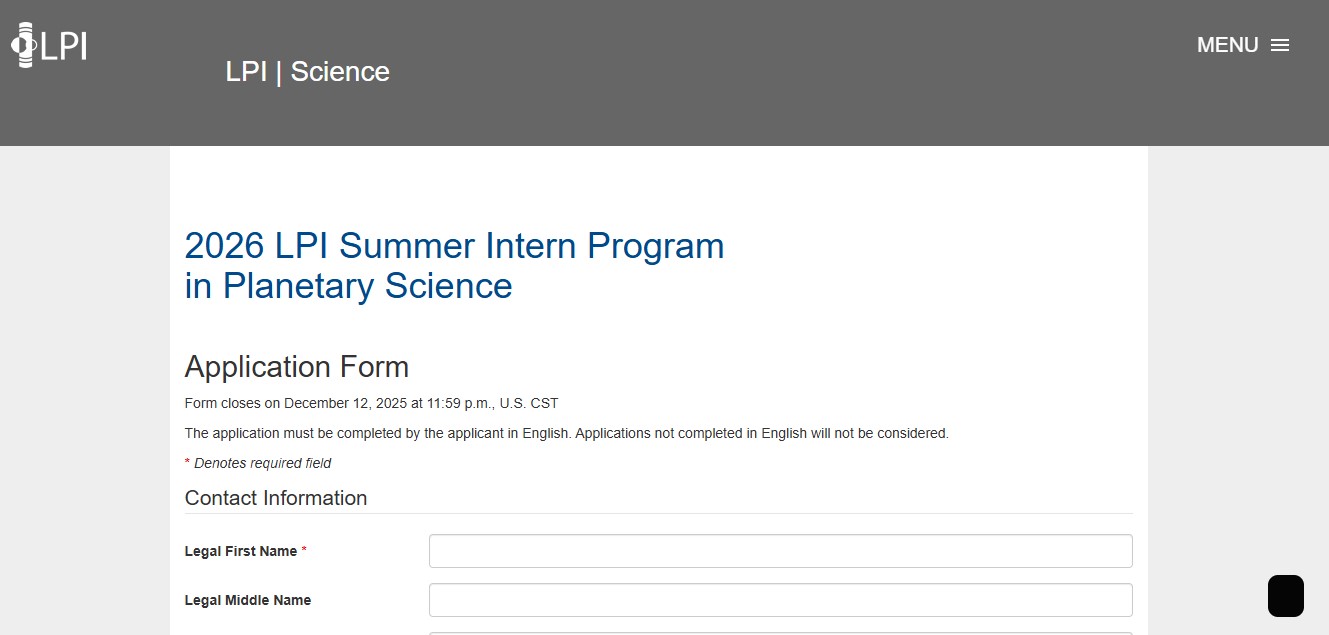The image size is (1329, 635).
Task: Click the red asterisk beside Legal First Name
Action: tap(304, 551)
